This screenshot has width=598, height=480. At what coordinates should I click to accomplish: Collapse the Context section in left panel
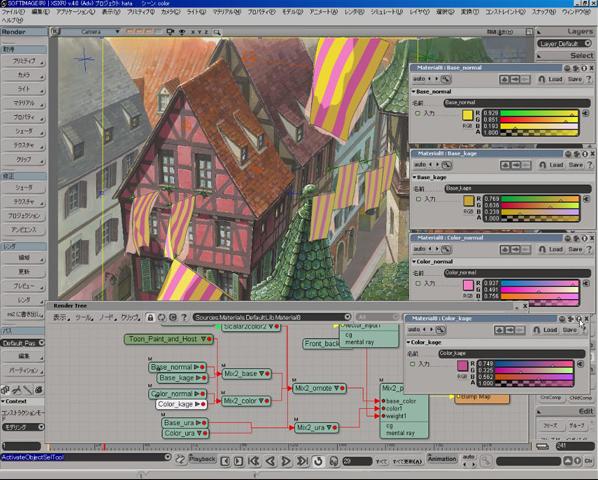click(x=3, y=401)
